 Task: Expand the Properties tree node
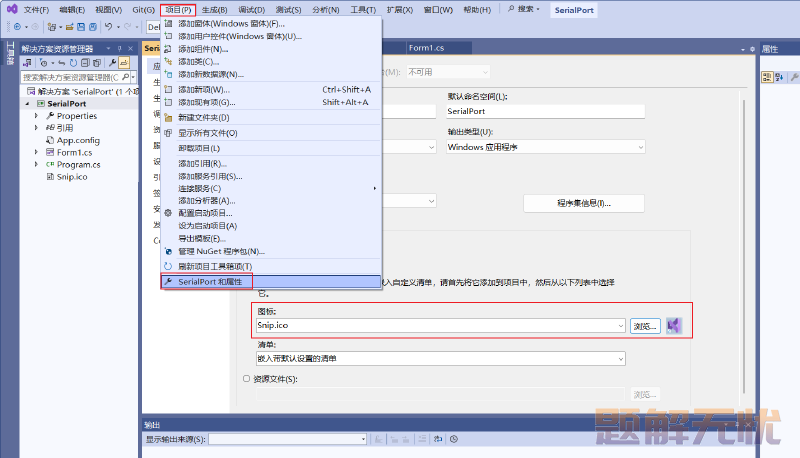tap(36, 116)
